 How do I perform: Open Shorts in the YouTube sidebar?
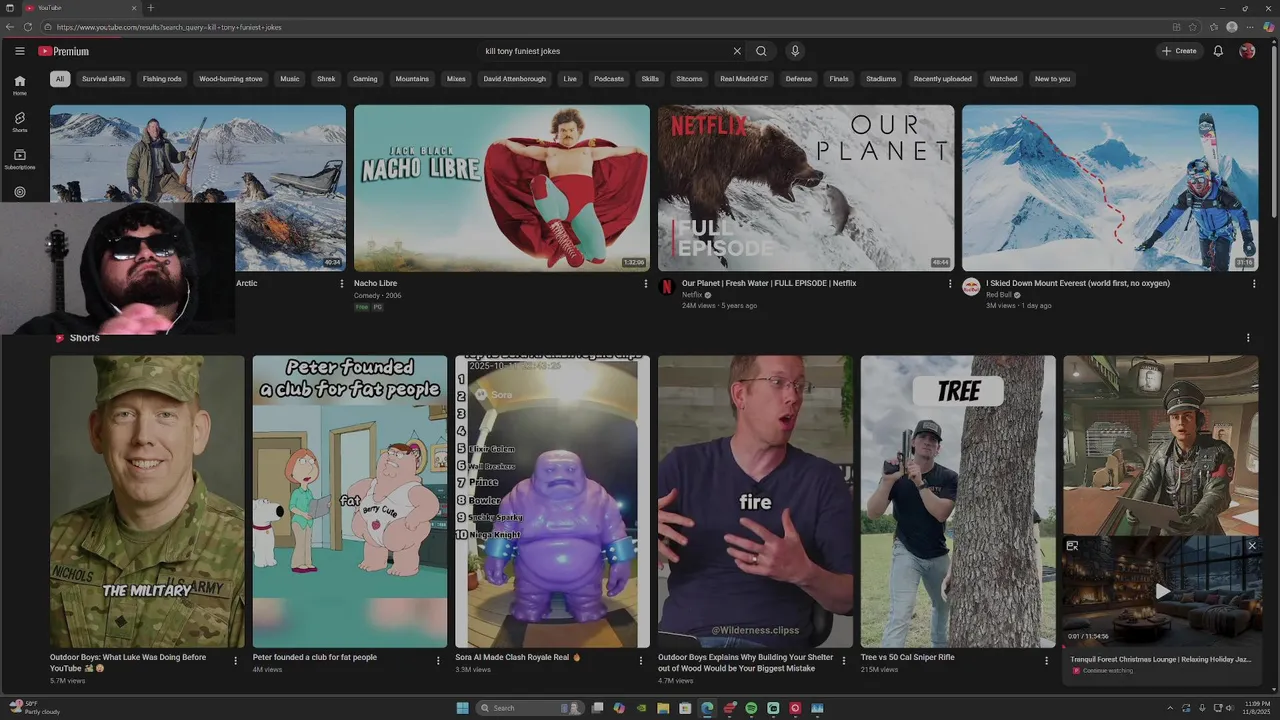20,122
